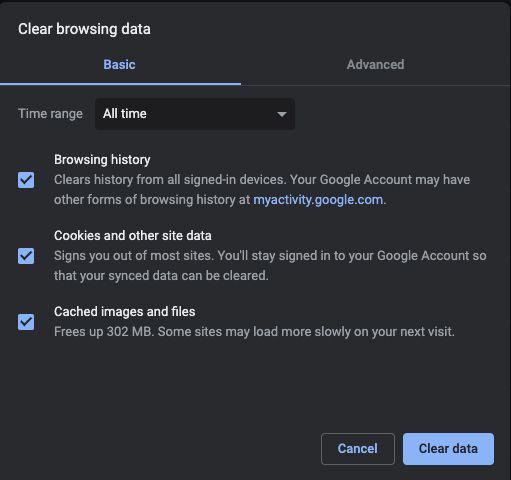Viewport: 511px width, 480px height.
Task: Select the Basic tab
Action: click(x=120, y=65)
